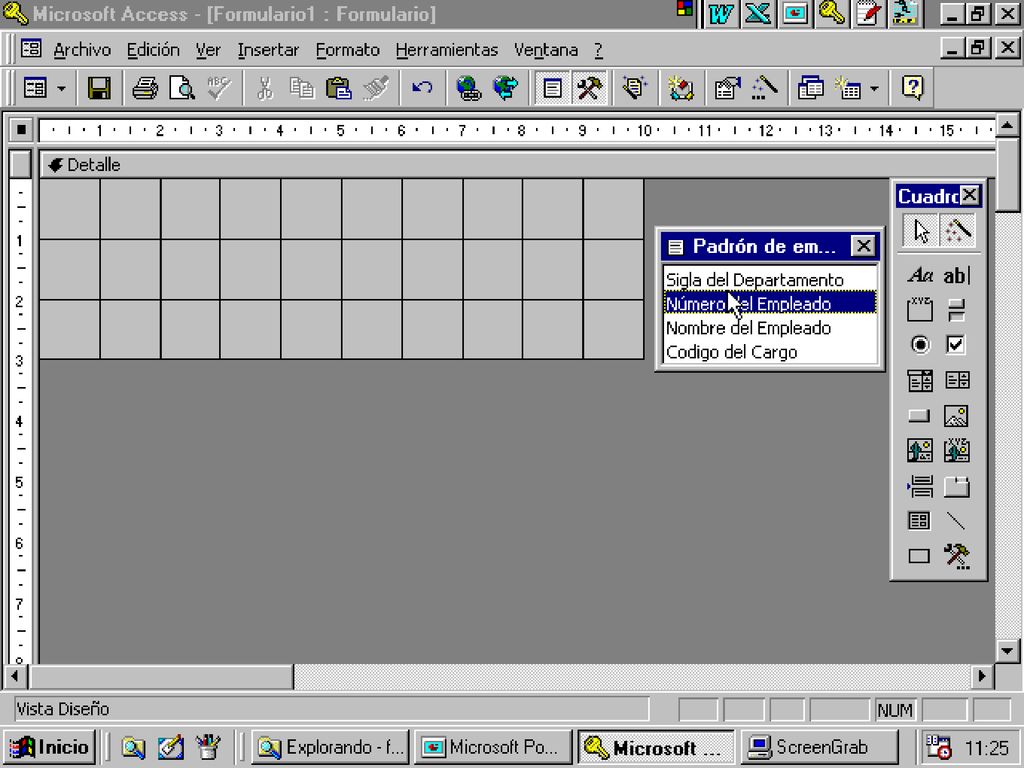The image size is (1024, 768).
Task: Select the Unbound Object Frame tool
Action: [920, 451]
